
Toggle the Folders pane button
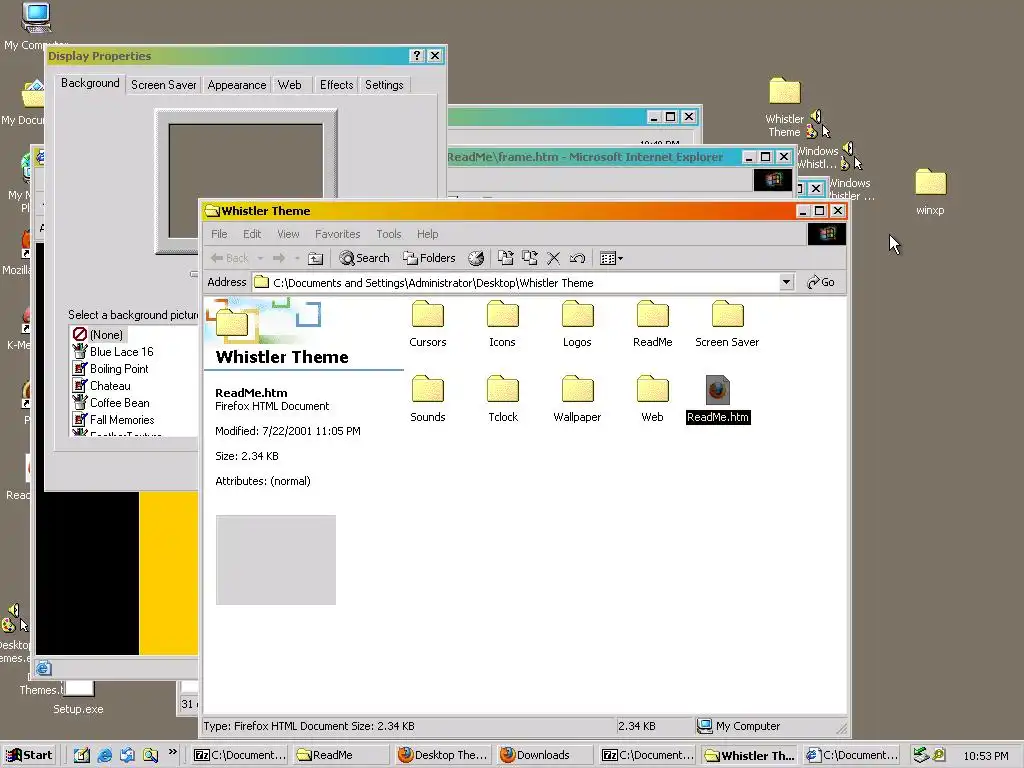pos(429,259)
